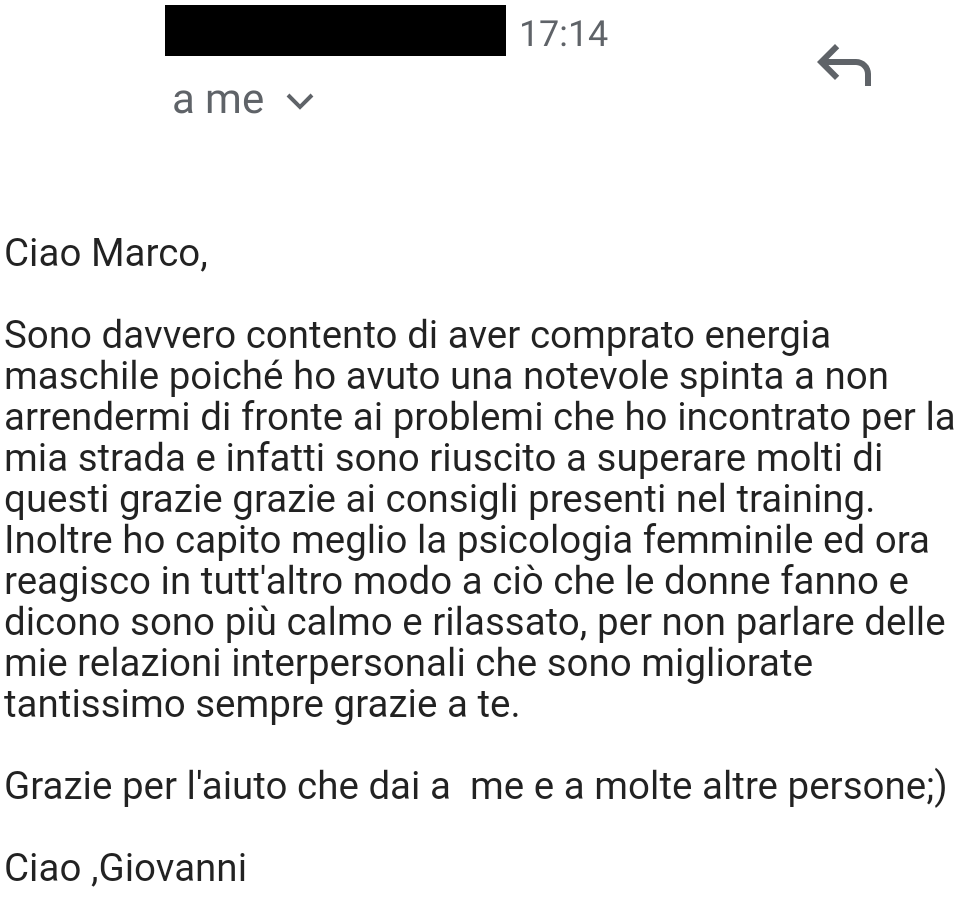Click the 17:14 timestamp

564,33
